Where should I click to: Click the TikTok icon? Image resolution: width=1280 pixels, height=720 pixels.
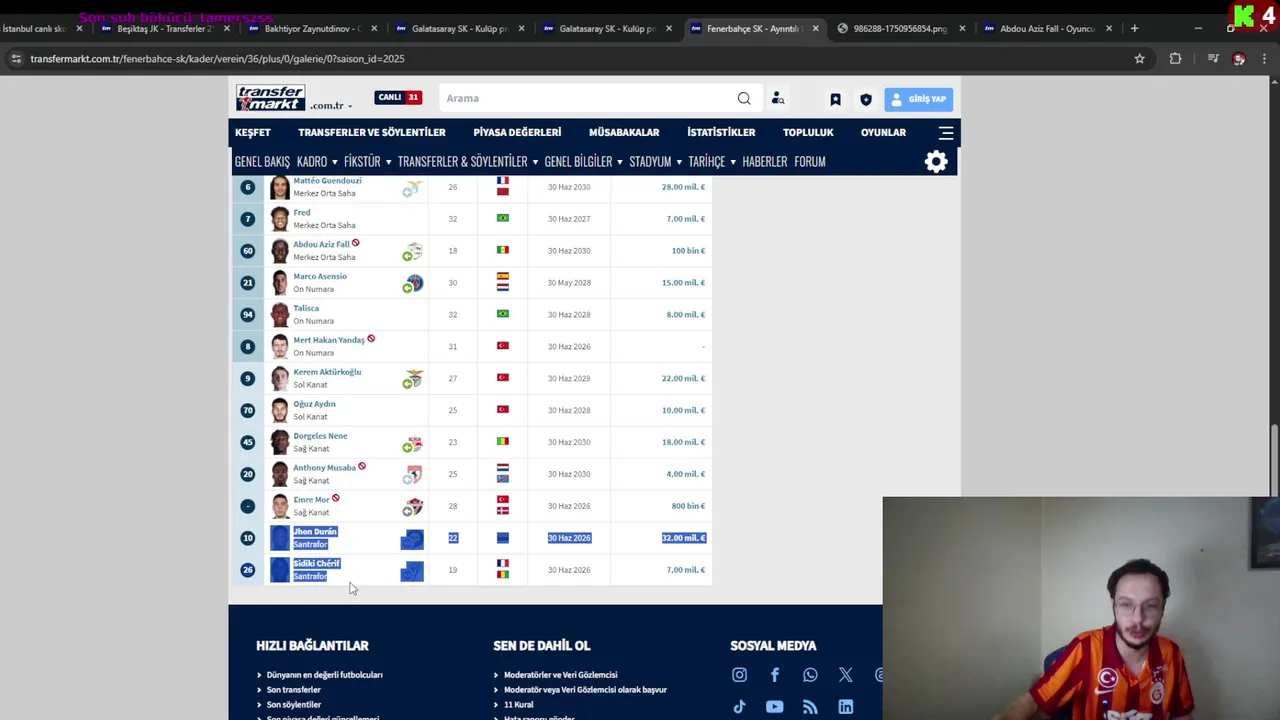click(739, 707)
